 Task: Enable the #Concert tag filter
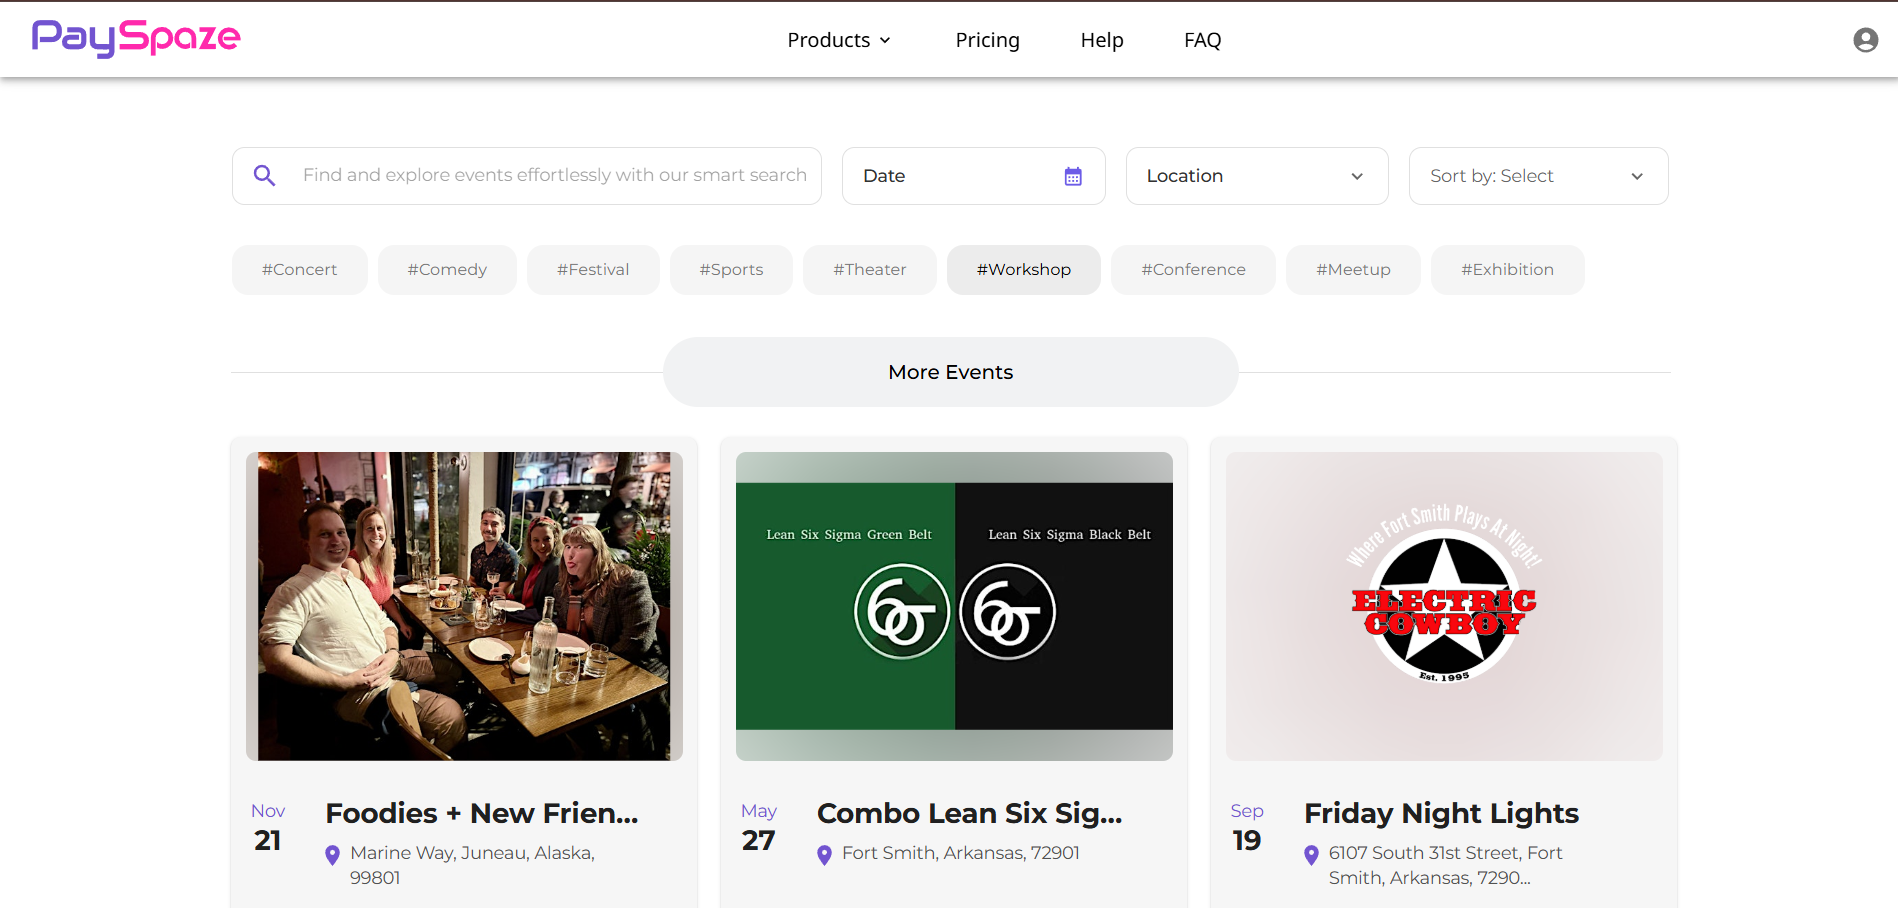[x=299, y=270]
